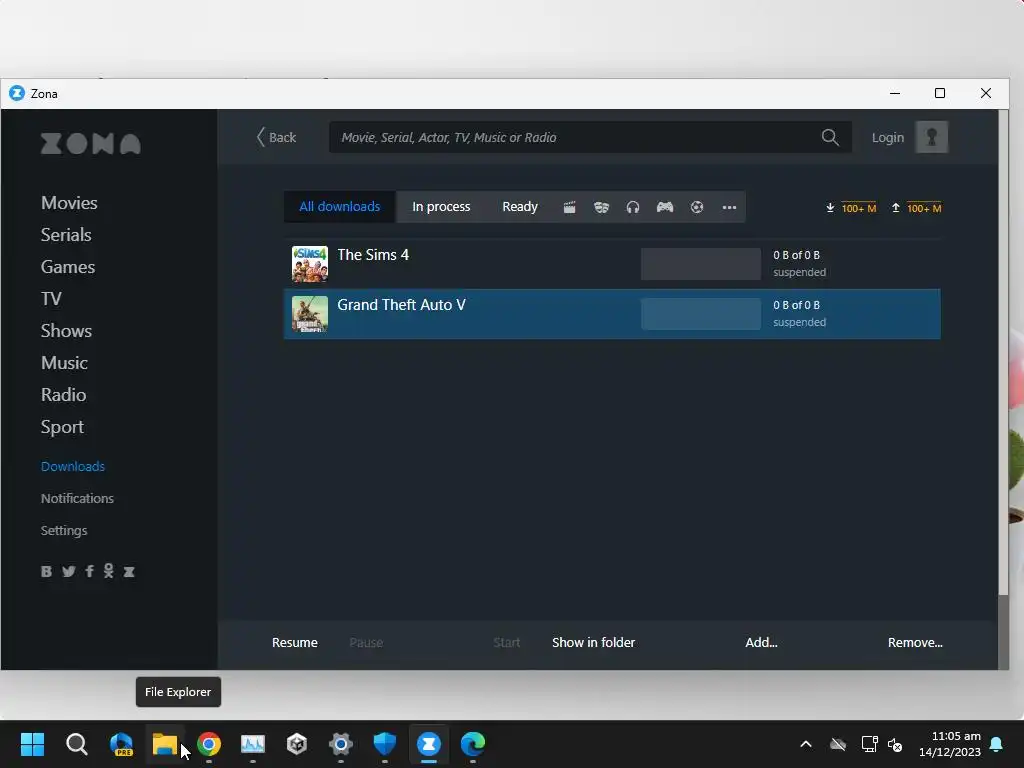This screenshot has width=1024, height=768.
Task: Open the Twitter social link icon
Action: 69,571
